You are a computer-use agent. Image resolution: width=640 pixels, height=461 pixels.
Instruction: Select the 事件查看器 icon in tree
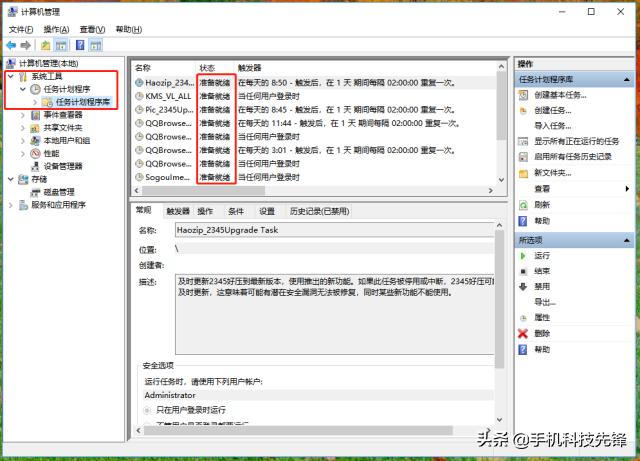click(36, 115)
